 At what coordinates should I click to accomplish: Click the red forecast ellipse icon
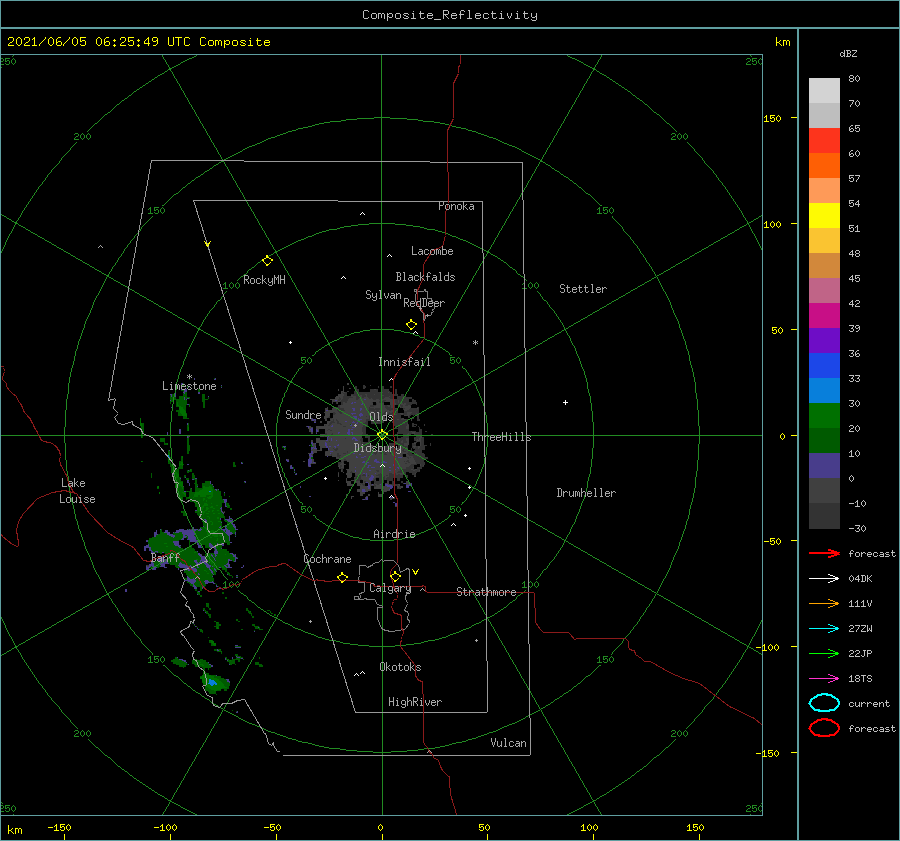coord(824,728)
